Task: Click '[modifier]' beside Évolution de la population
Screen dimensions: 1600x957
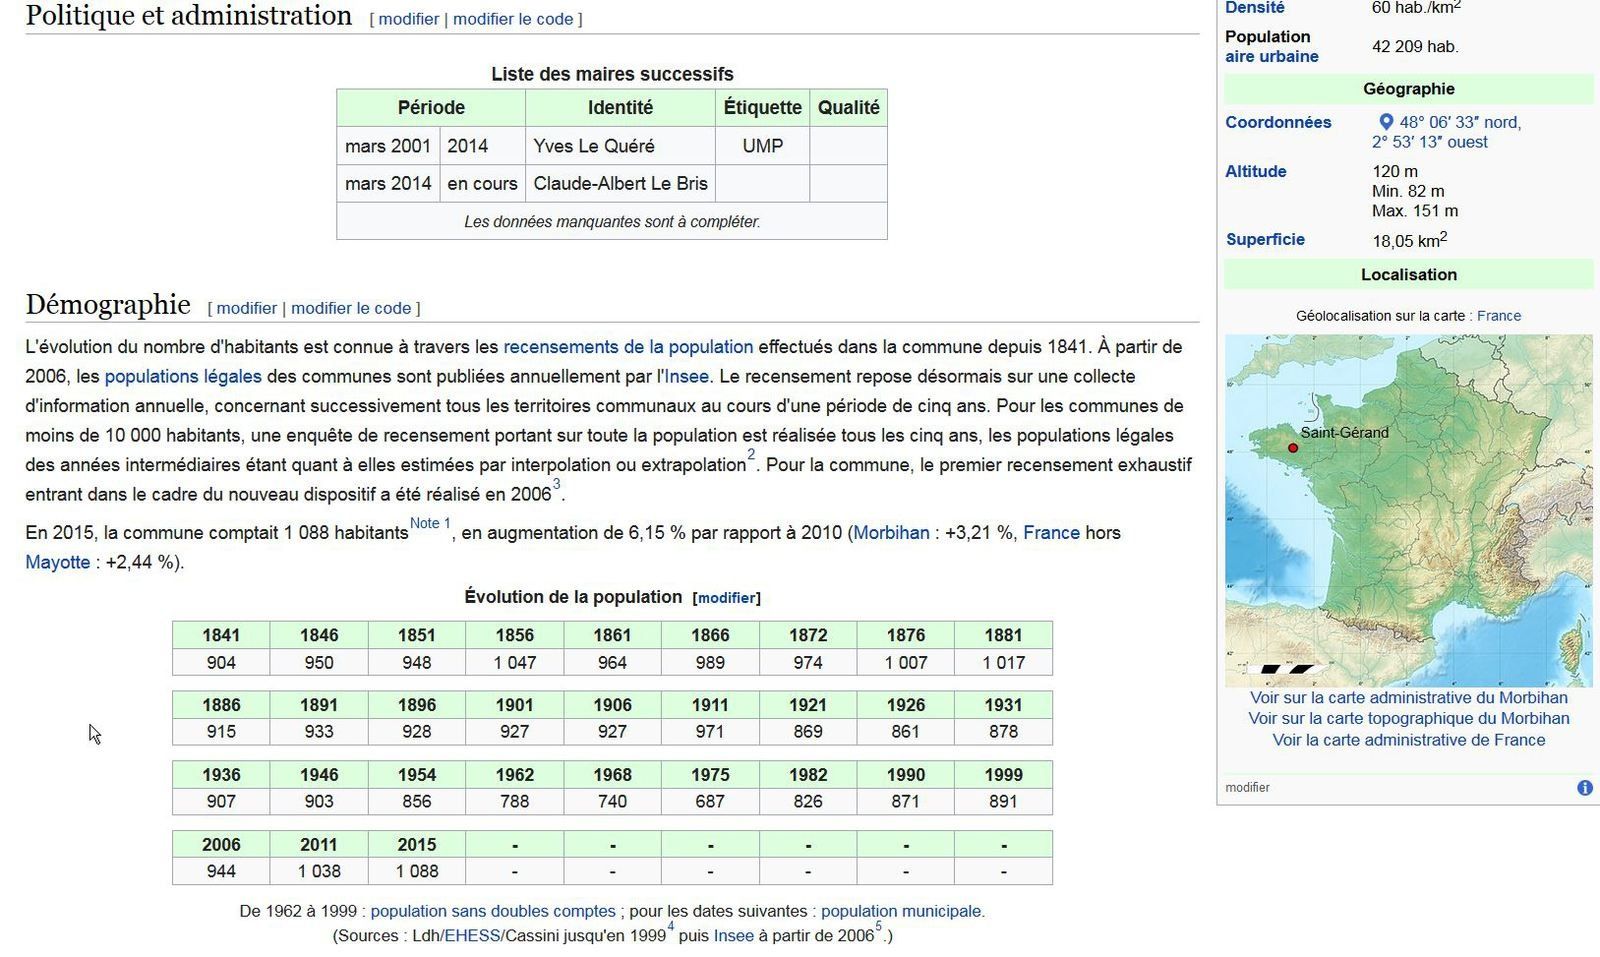Action: tap(726, 598)
